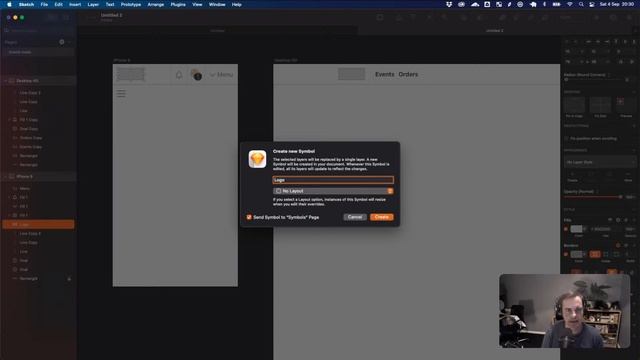Open the Sketch menu
The width and height of the screenshot is (640, 360).
(26, 4)
